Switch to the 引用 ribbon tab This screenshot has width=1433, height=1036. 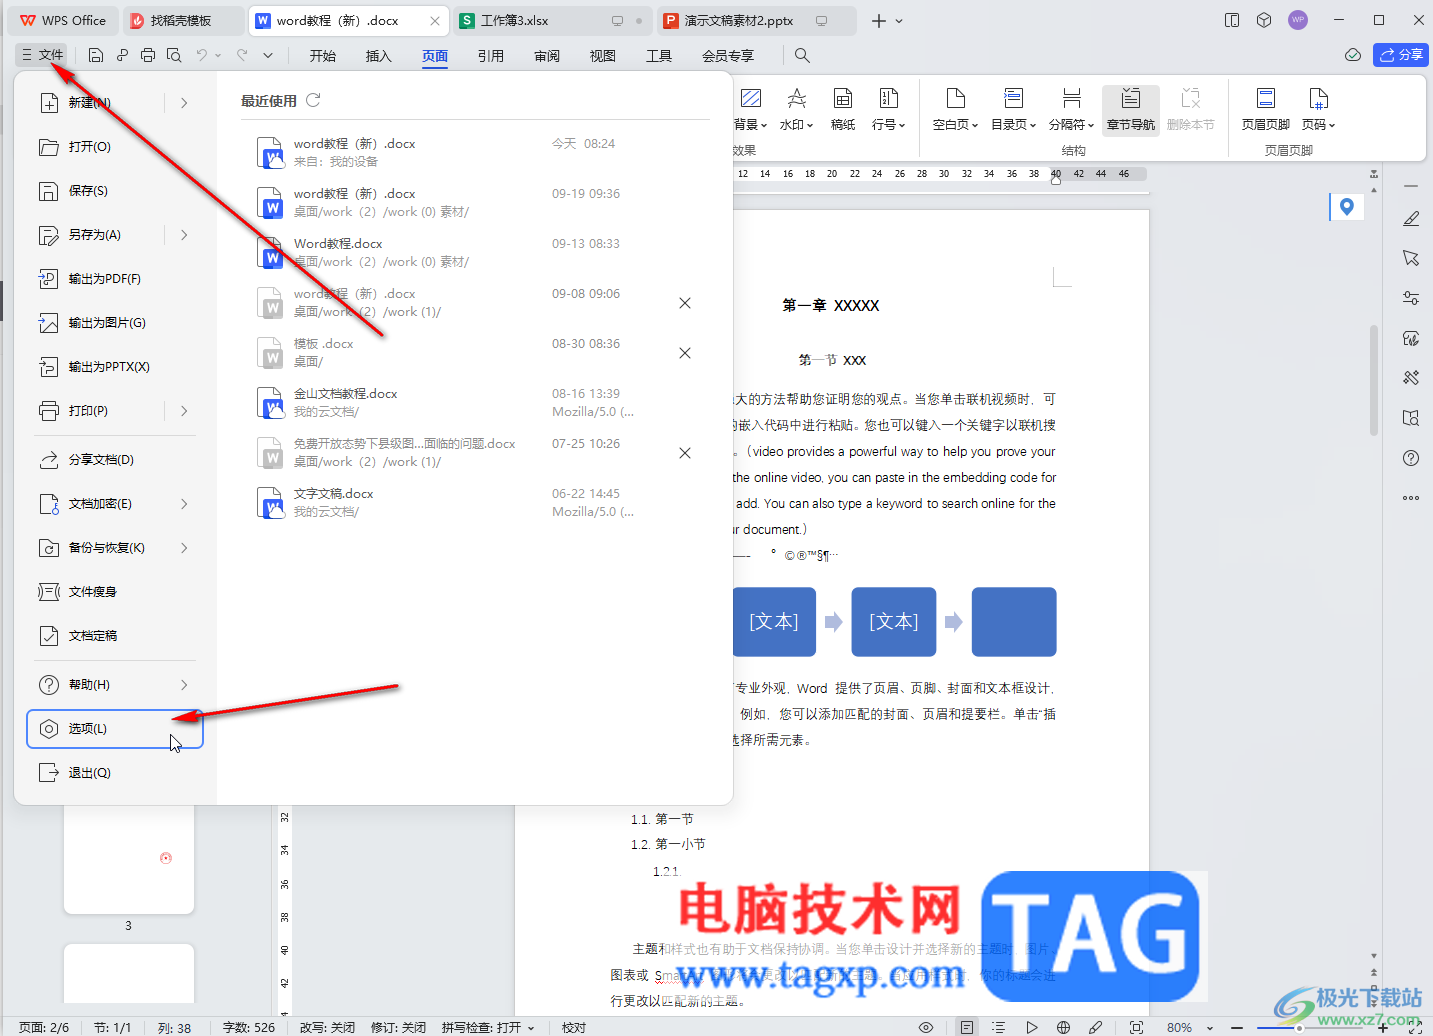point(491,56)
